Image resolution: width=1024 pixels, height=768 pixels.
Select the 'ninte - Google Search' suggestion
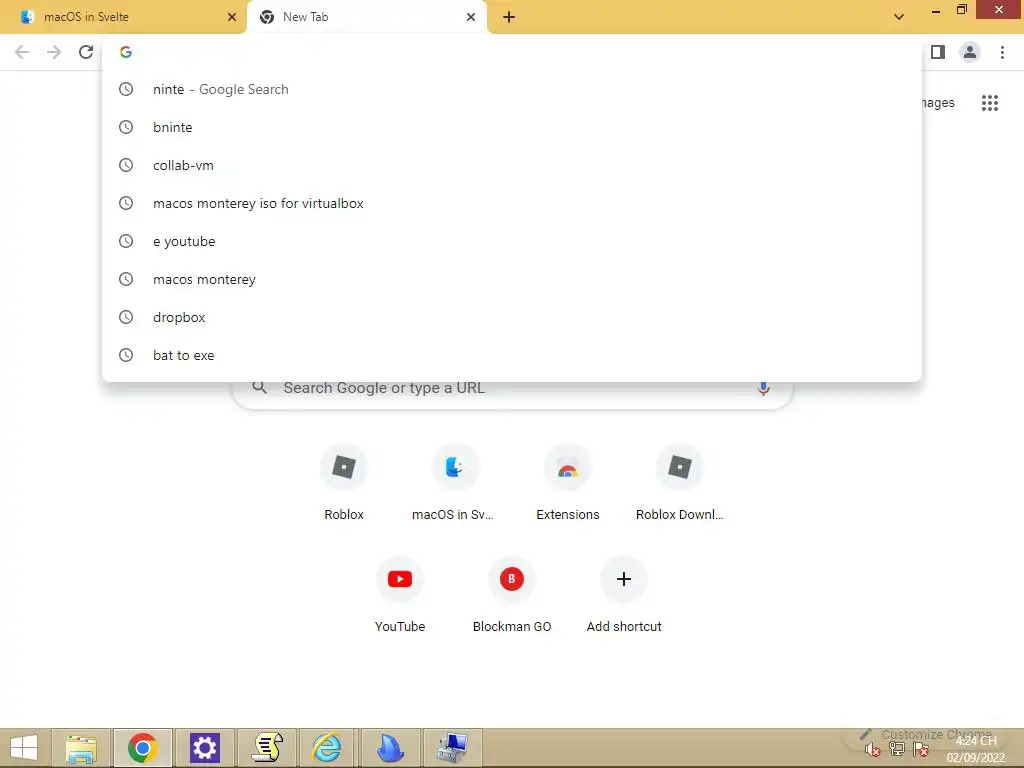coord(512,89)
